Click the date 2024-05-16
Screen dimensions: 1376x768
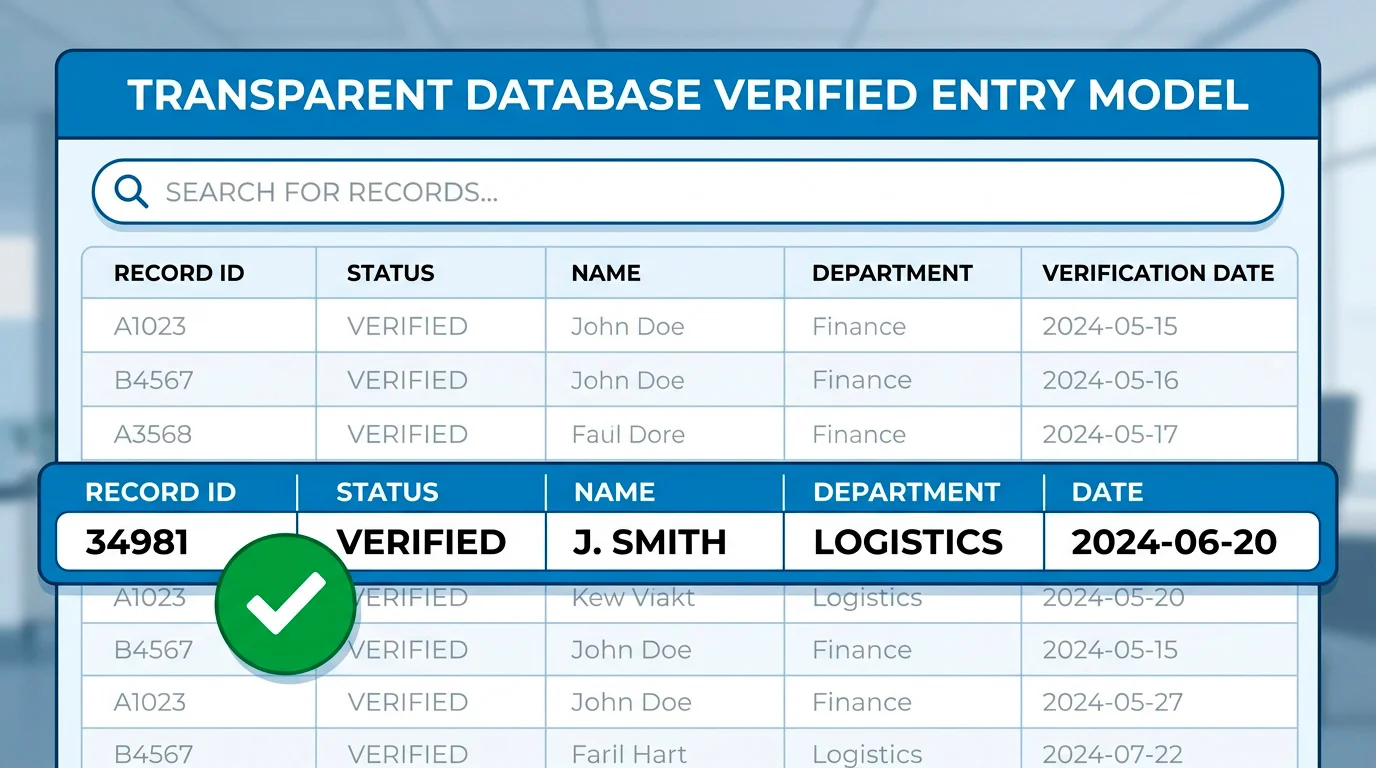pyautogui.click(x=1110, y=380)
